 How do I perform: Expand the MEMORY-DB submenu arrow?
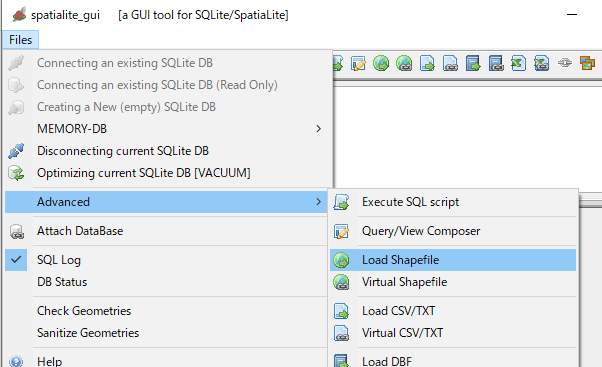click(318, 129)
